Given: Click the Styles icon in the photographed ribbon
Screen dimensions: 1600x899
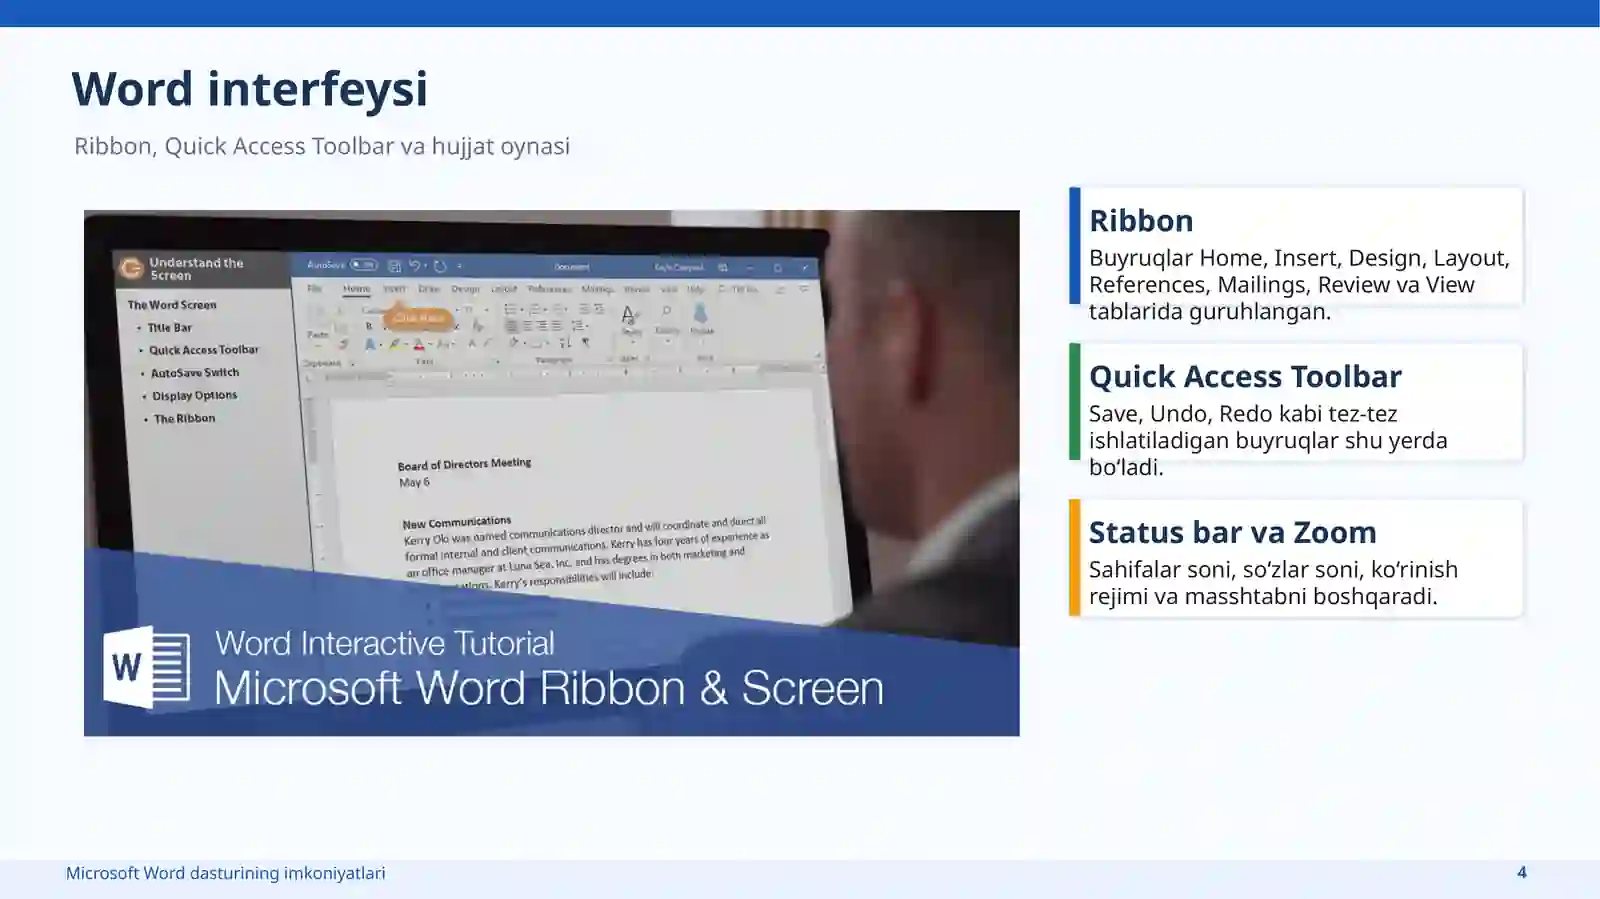Looking at the screenshot, I should click(x=629, y=315).
